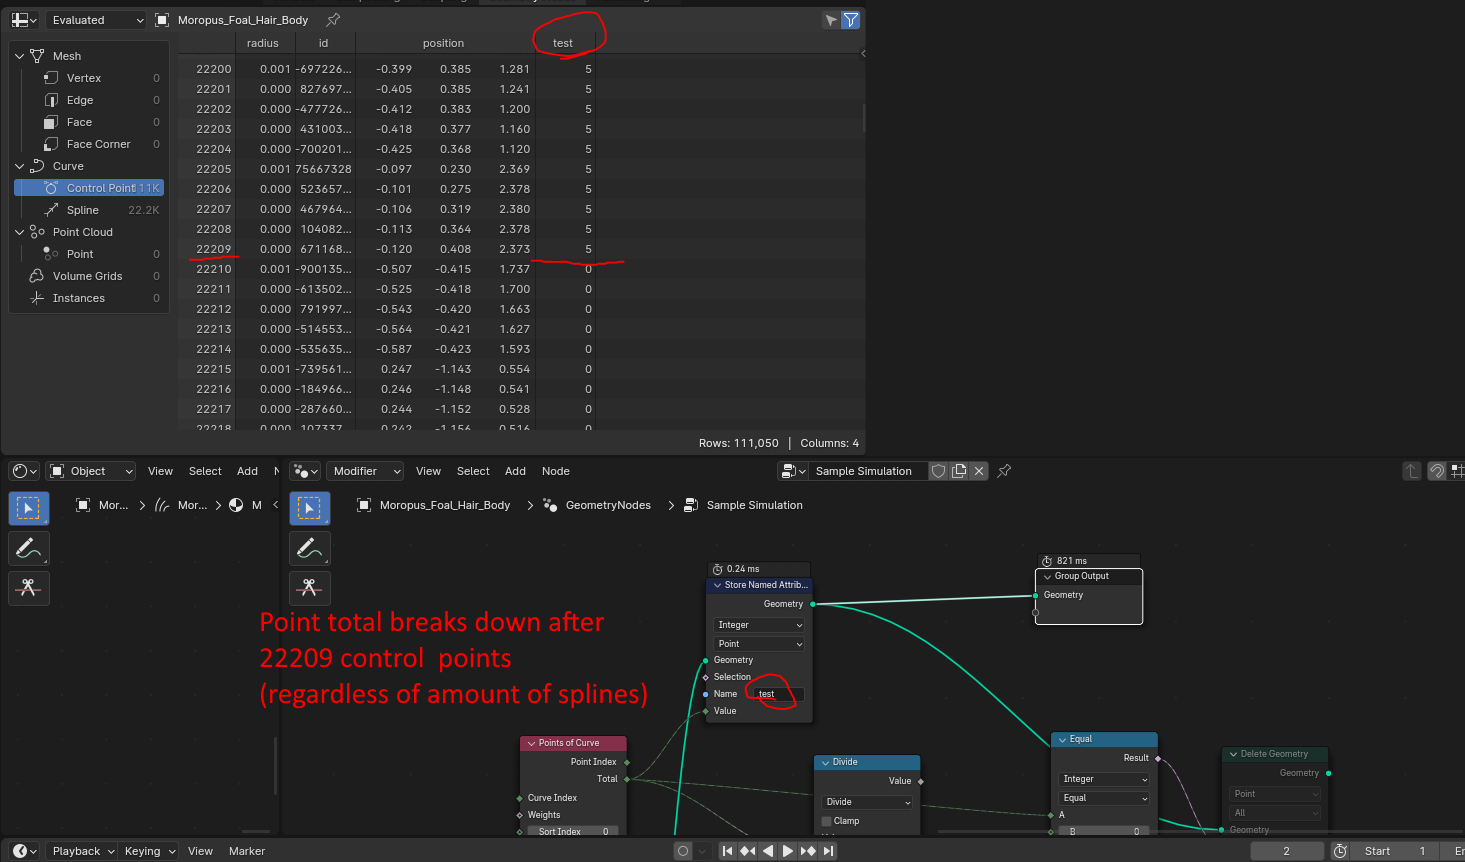Open the Integer data type dropdown in Store Named Attribute
The width and height of the screenshot is (1465, 862).
point(759,625)
